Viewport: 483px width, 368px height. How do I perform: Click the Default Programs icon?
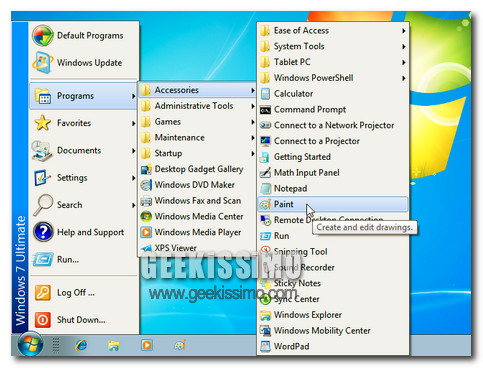click(x=43, y=35)
